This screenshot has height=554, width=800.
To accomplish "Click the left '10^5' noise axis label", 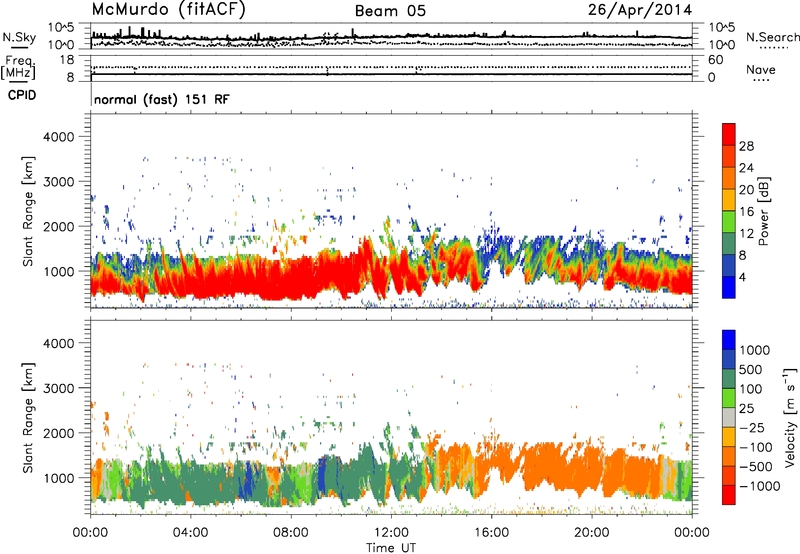I will click(x=61, y=28).
